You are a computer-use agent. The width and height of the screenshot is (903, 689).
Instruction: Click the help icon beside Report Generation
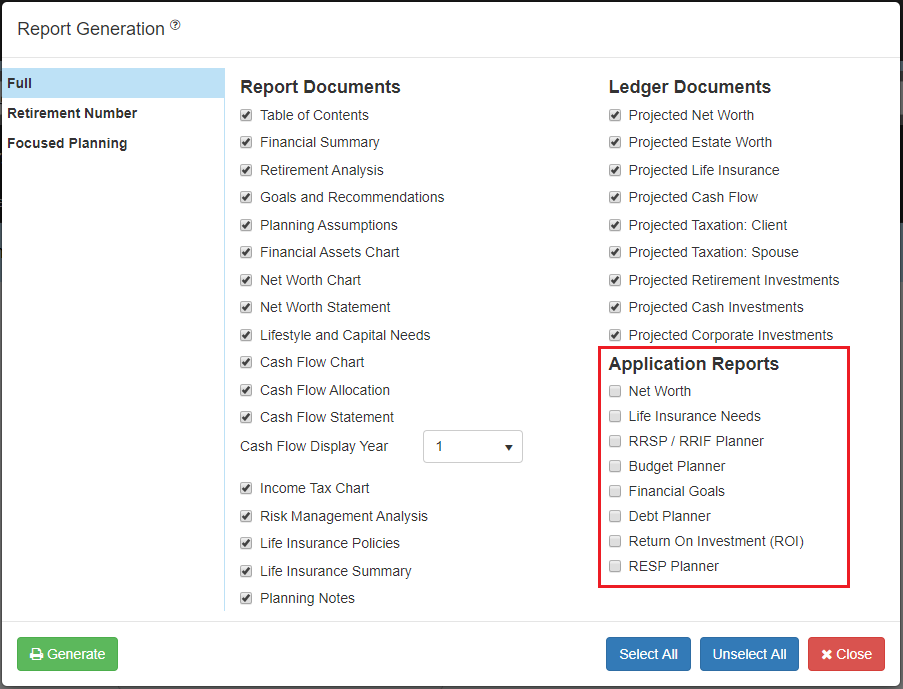[x=175, y=26]
